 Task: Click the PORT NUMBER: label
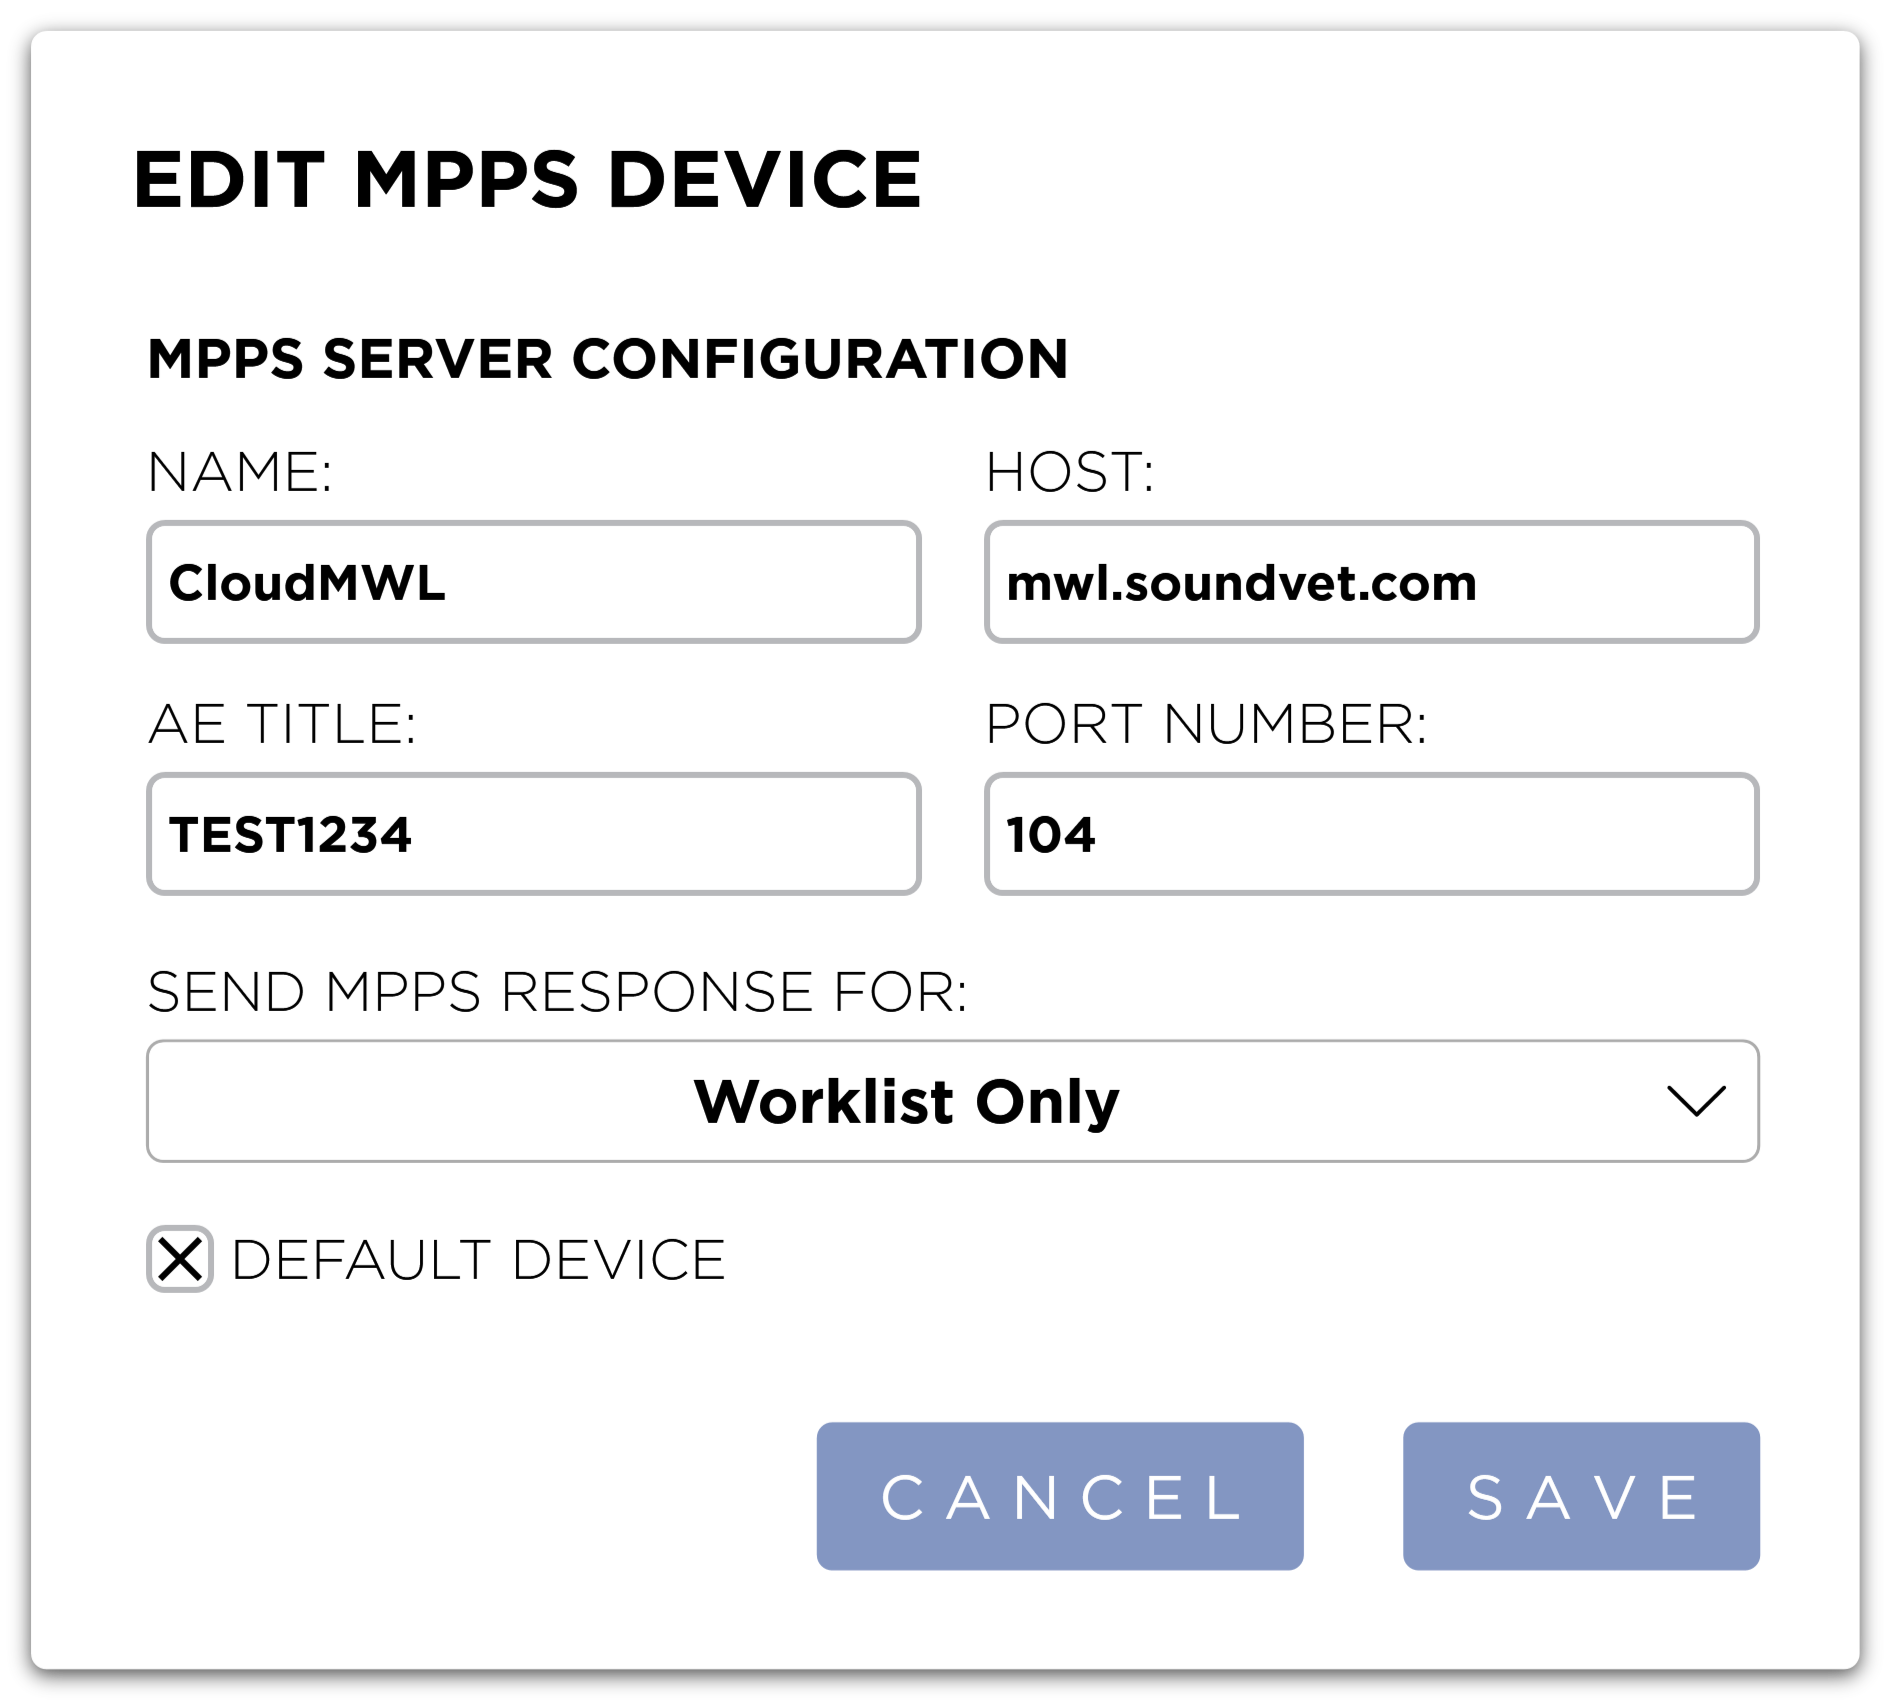point(1206,724)
